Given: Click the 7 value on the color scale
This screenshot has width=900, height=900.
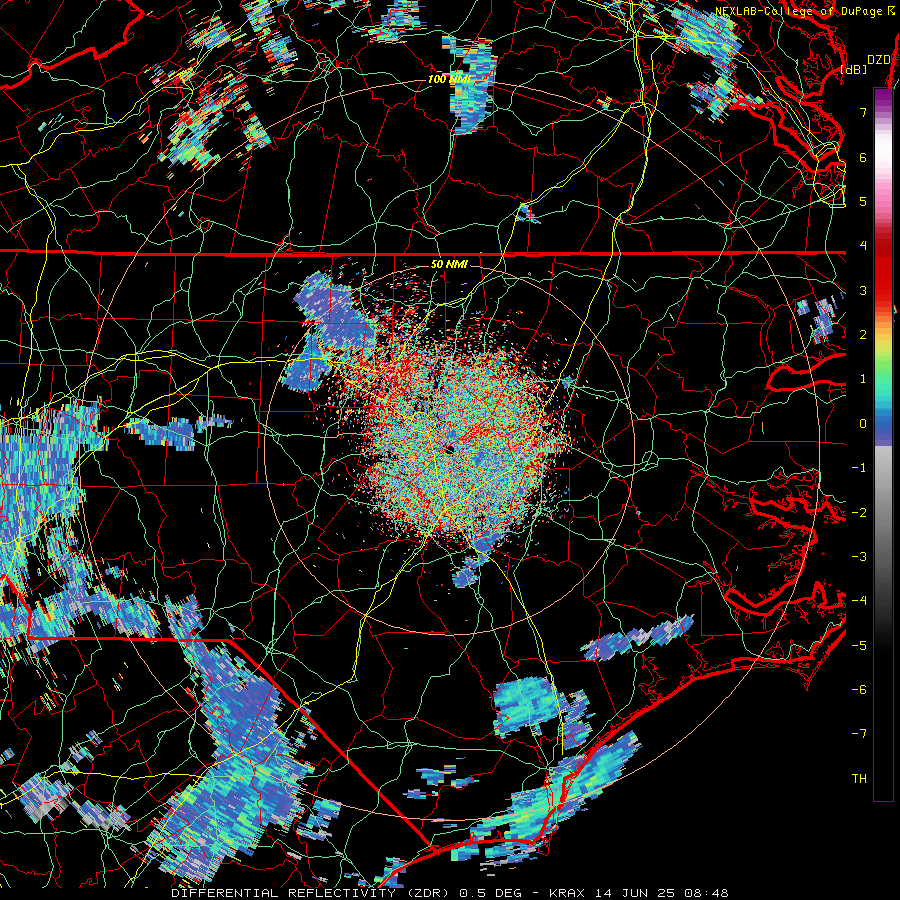Looking at the screenshot, I should 863,112.
